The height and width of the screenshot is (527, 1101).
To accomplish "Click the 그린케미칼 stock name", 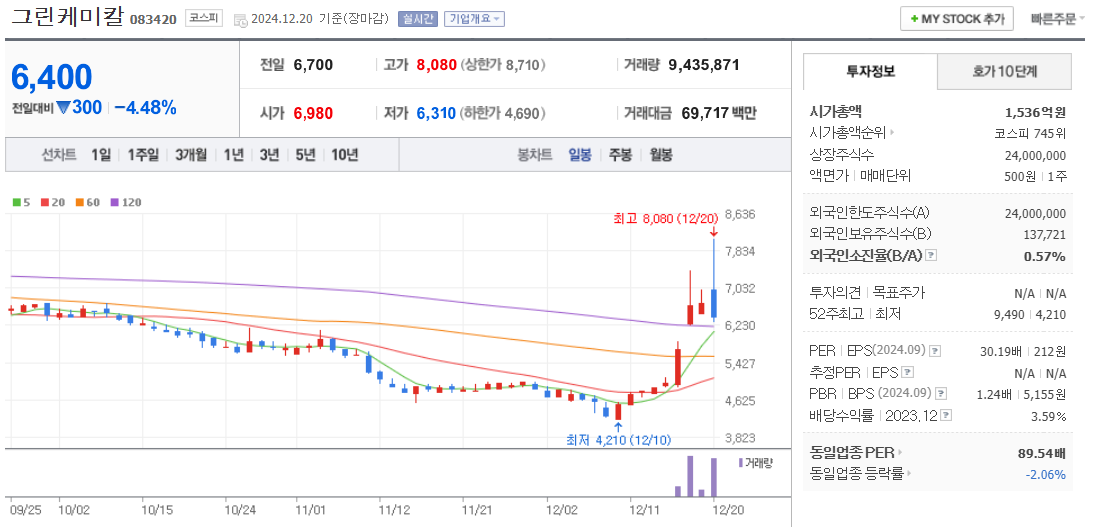I will coord(67,18).
